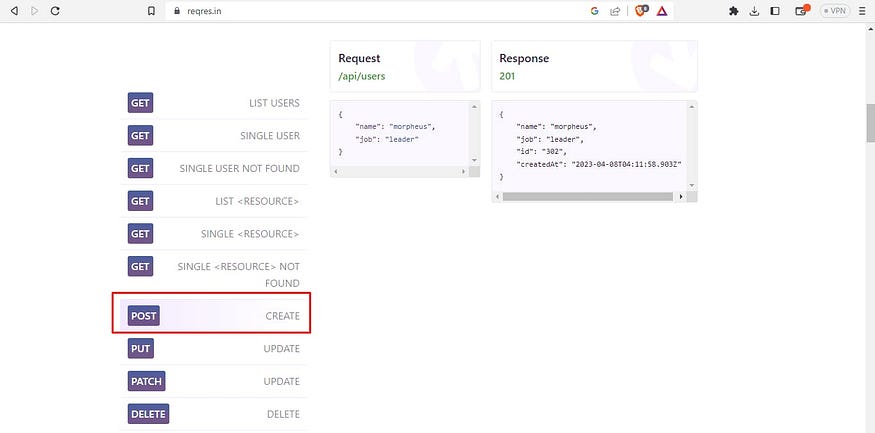Reload the page with the refresh icon
Viewport: 875px width, 433px height.
pyautogui.click(x=55, y=11)
